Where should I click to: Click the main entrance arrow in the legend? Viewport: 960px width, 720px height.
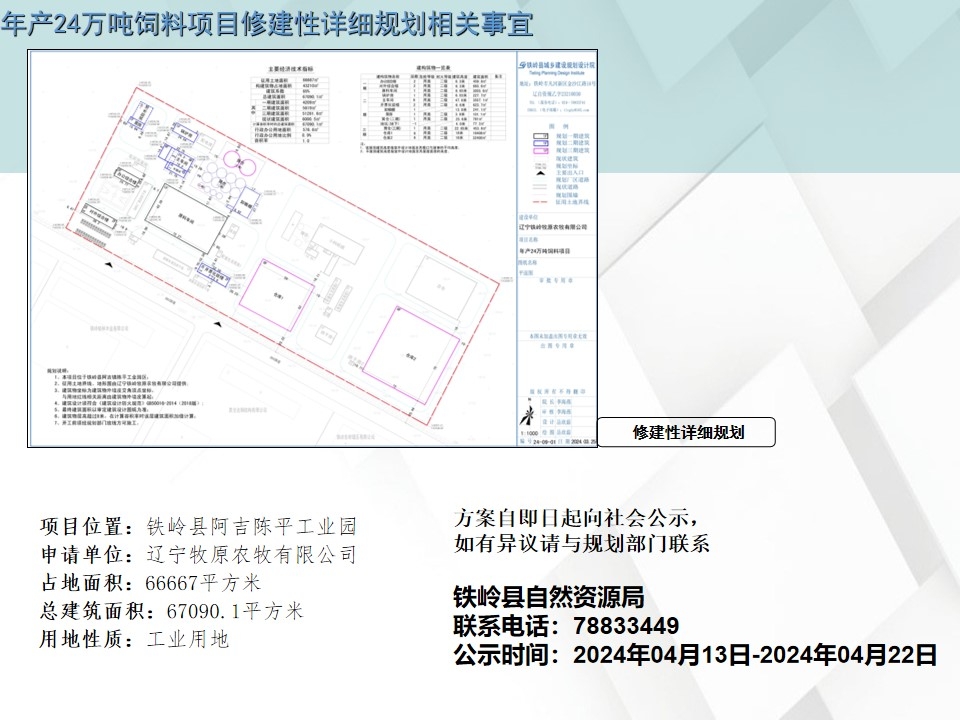(x=541, y=173)
